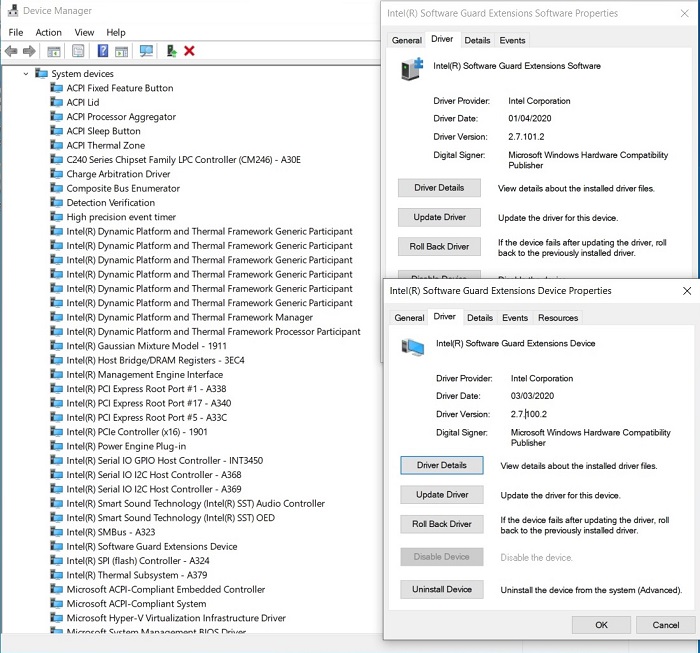Click the icon beside High precision event timer

tap(57, 216)
